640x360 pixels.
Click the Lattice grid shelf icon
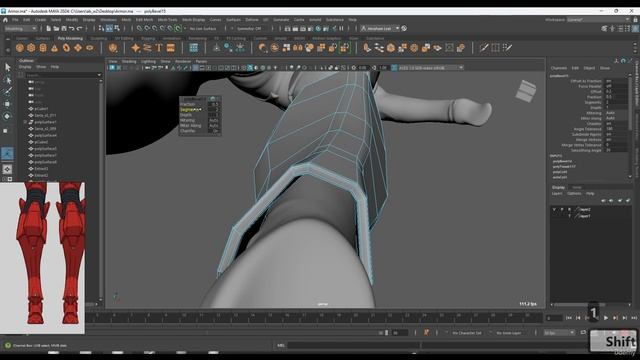click(193, 48)
